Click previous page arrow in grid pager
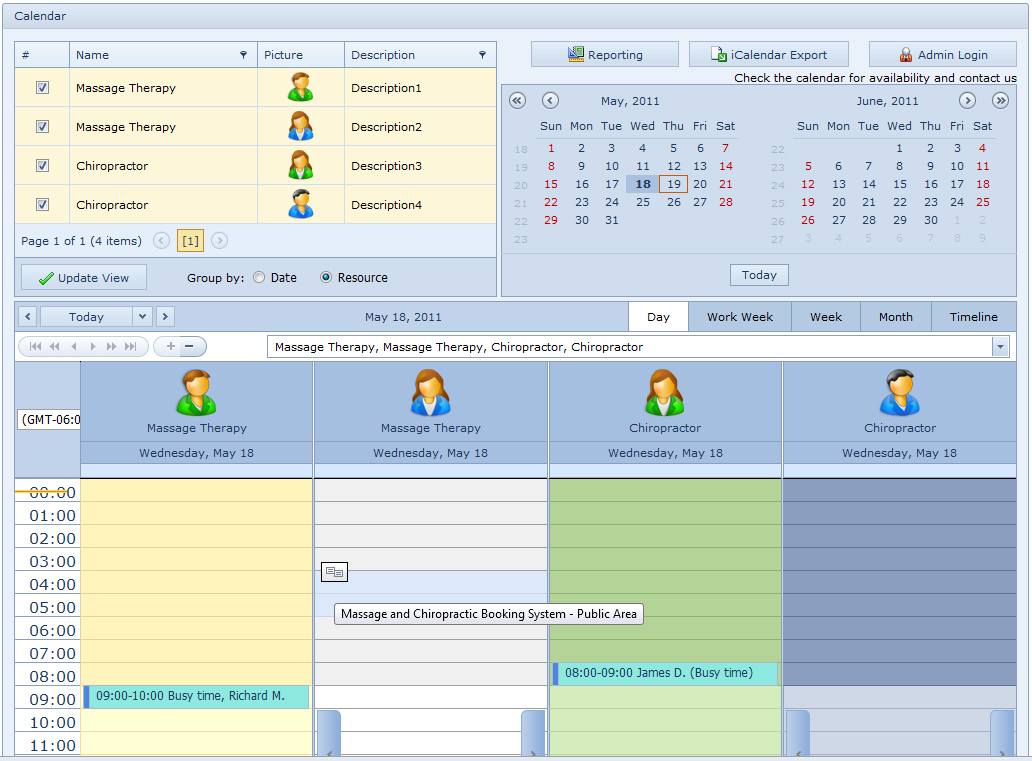This screenshot has width=1032, height=761. pos(161,241)
